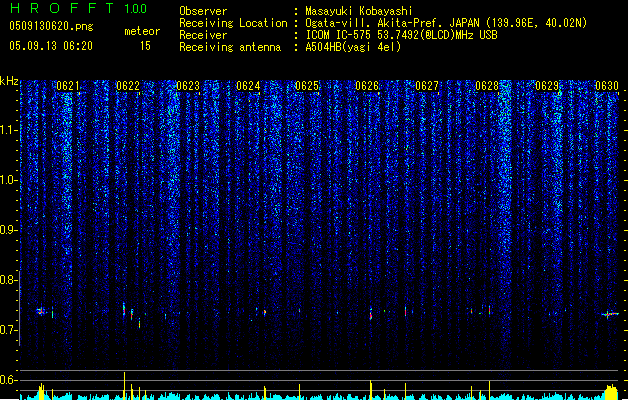The width and height of the screenshot is (629, 400).
Task: Click the 0627 time marker
Action: tap(427, 86)
